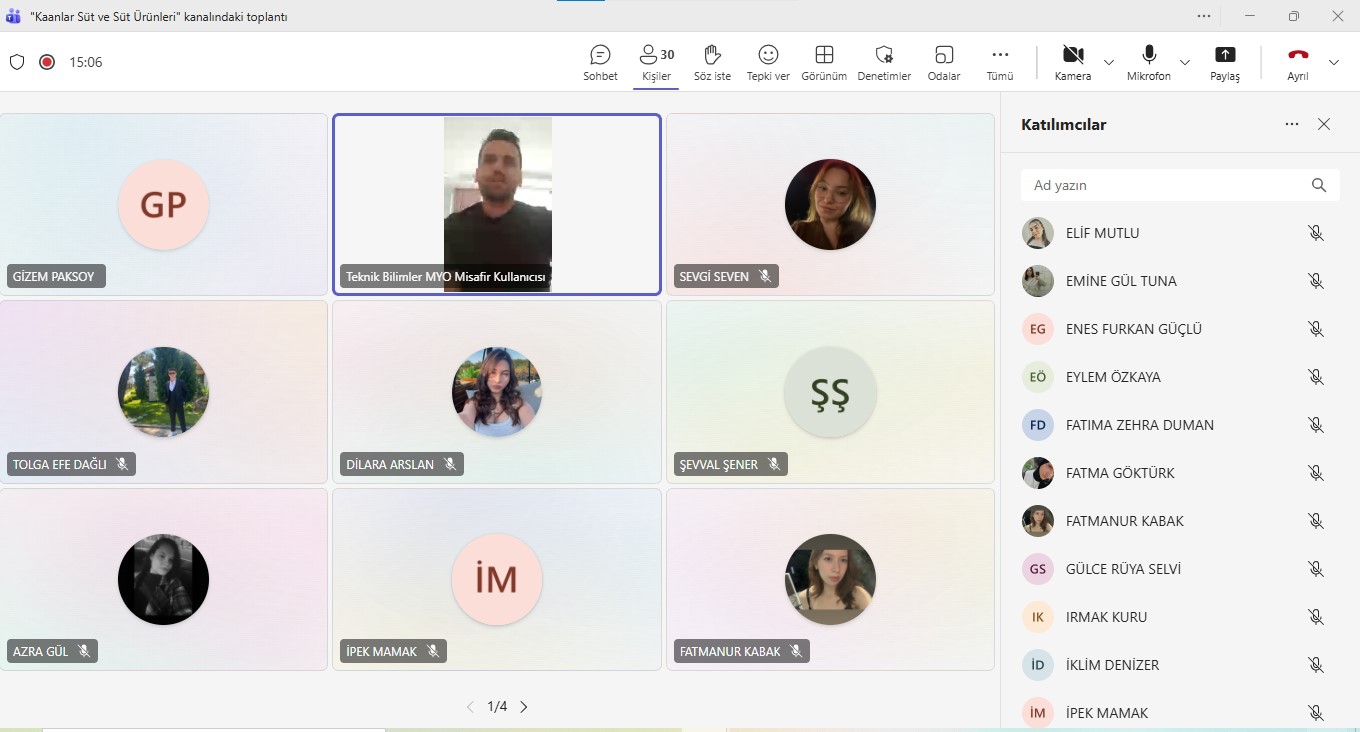Go to next page of participant tiles

point(523,707)
